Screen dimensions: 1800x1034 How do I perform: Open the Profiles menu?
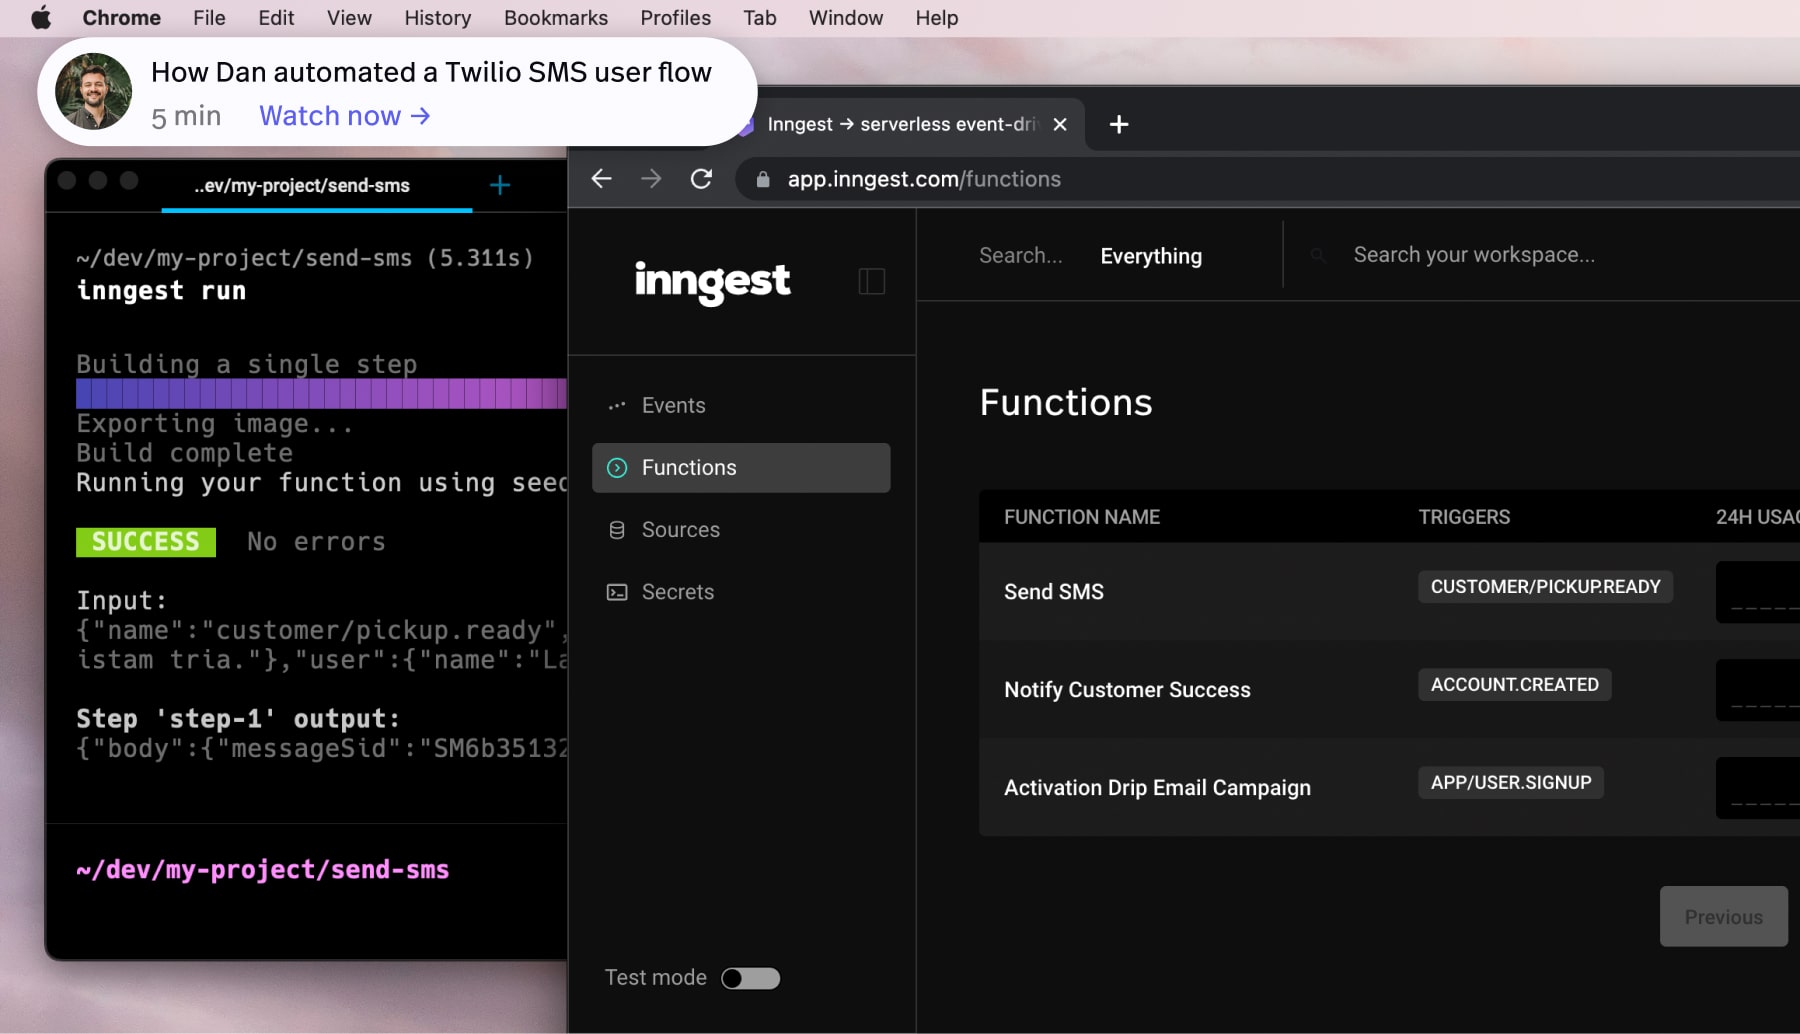(675, 18)
